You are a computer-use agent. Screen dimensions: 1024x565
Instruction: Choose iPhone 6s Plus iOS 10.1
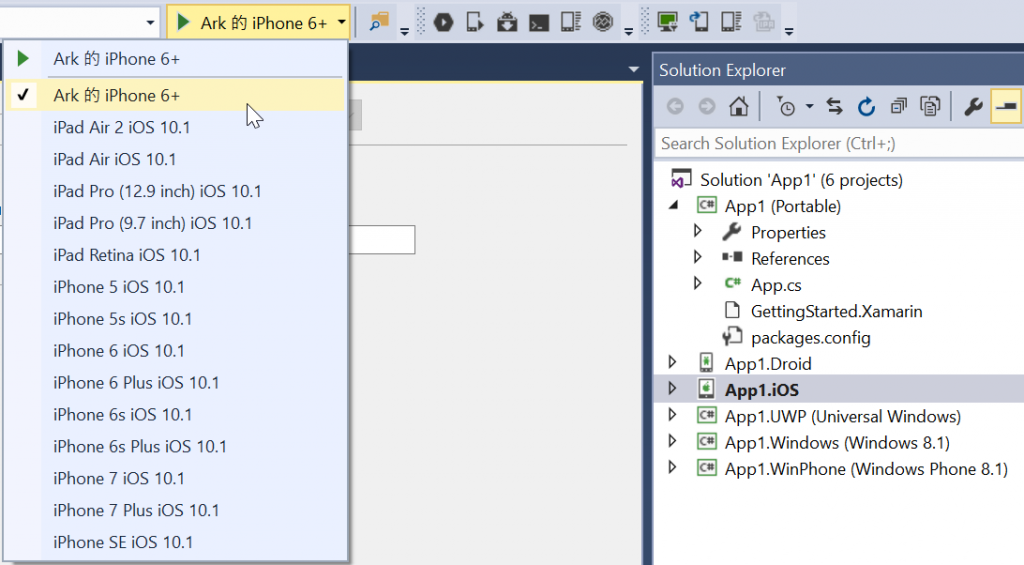(x=176, y=447)
